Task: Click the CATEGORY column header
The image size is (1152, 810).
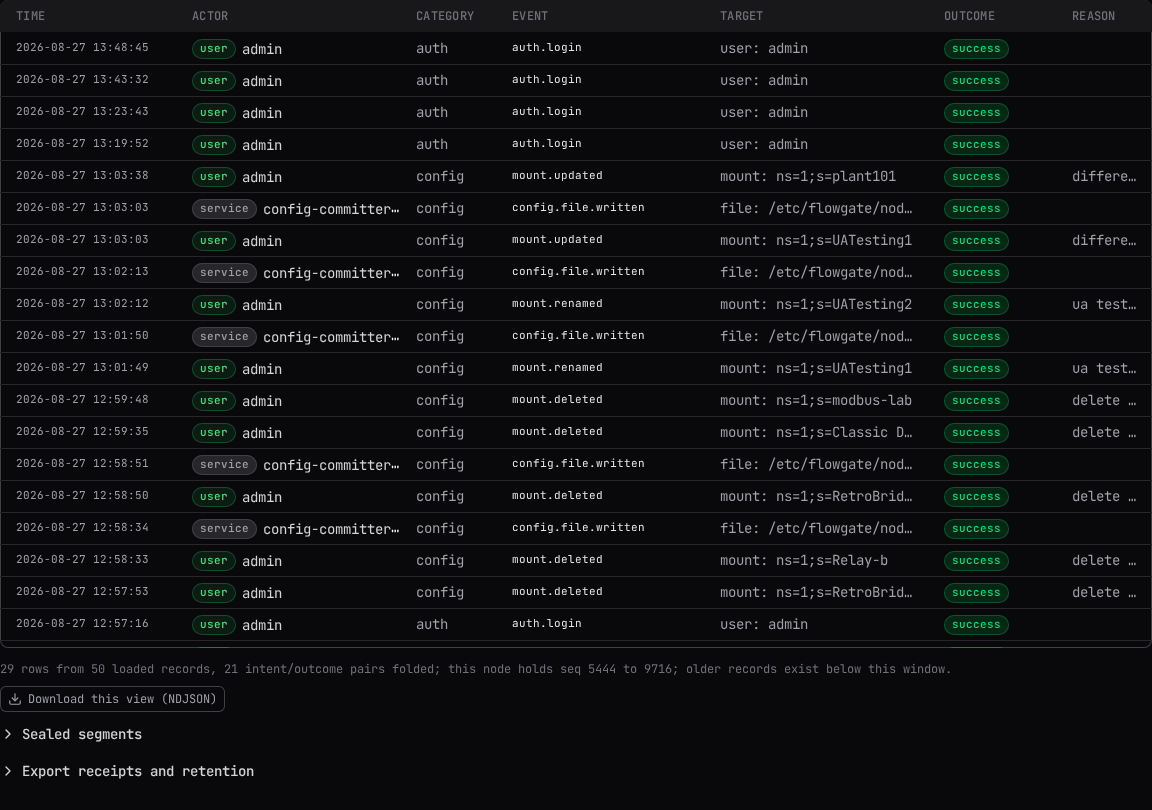Action: click(445, 16)
